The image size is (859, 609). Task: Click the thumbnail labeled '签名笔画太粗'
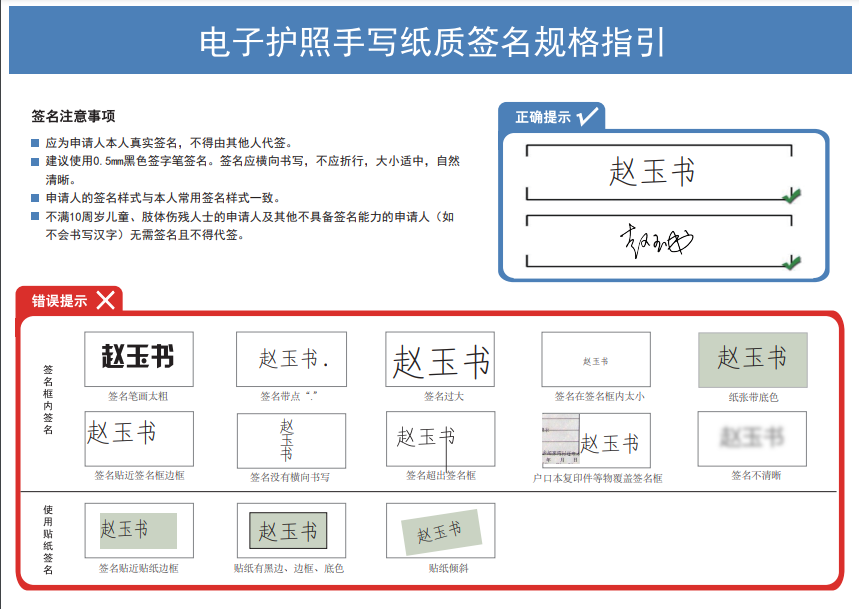coord(139,359)
